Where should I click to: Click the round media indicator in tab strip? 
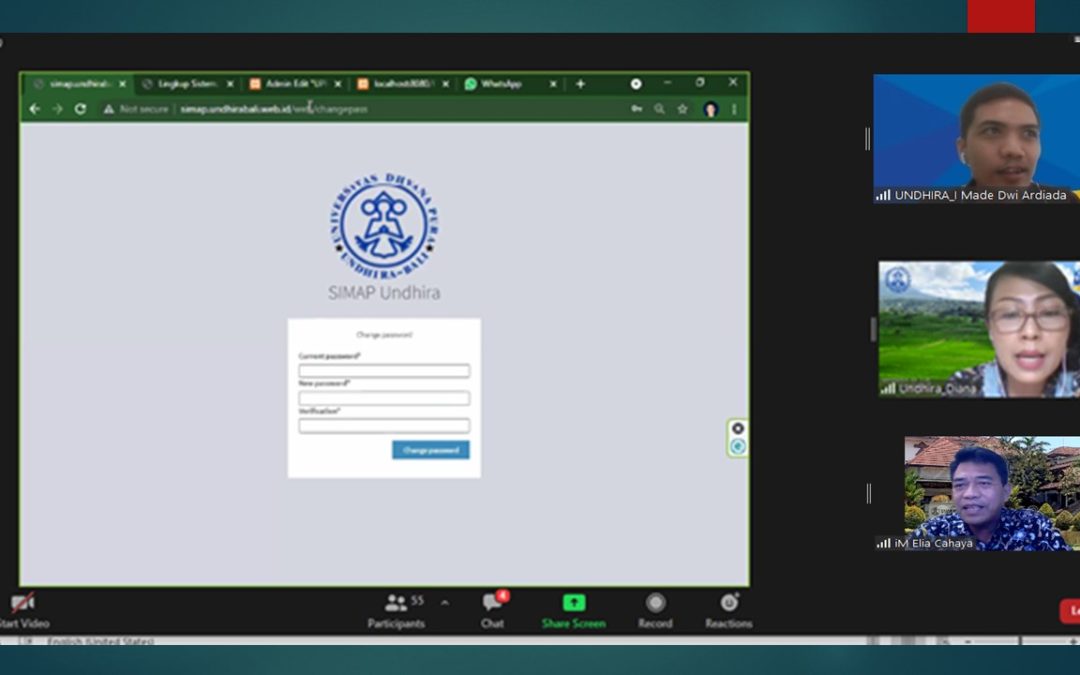[x=636, y=84]
